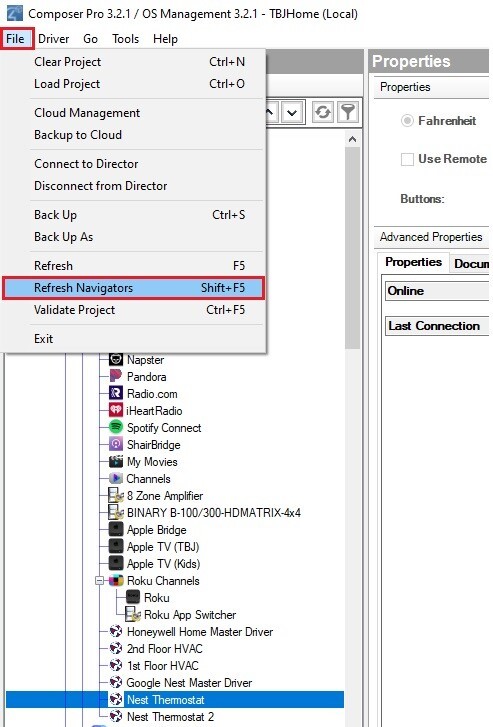
Task: Collapse the Roku Channels tree node
Action: [x=99, y=580]
